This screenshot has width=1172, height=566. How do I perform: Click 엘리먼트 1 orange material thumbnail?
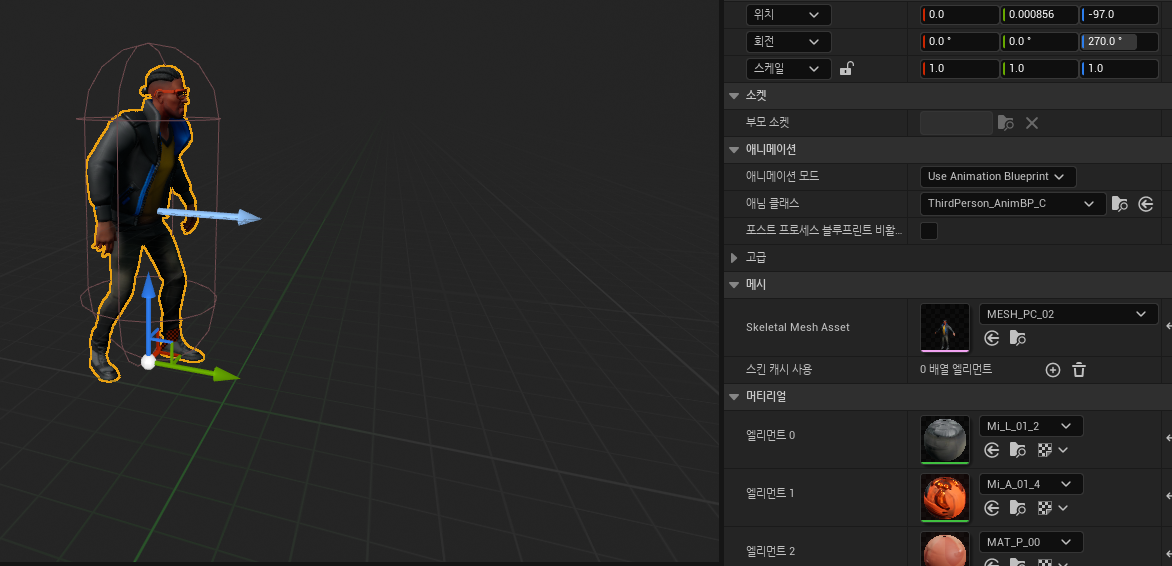[945, 497]
